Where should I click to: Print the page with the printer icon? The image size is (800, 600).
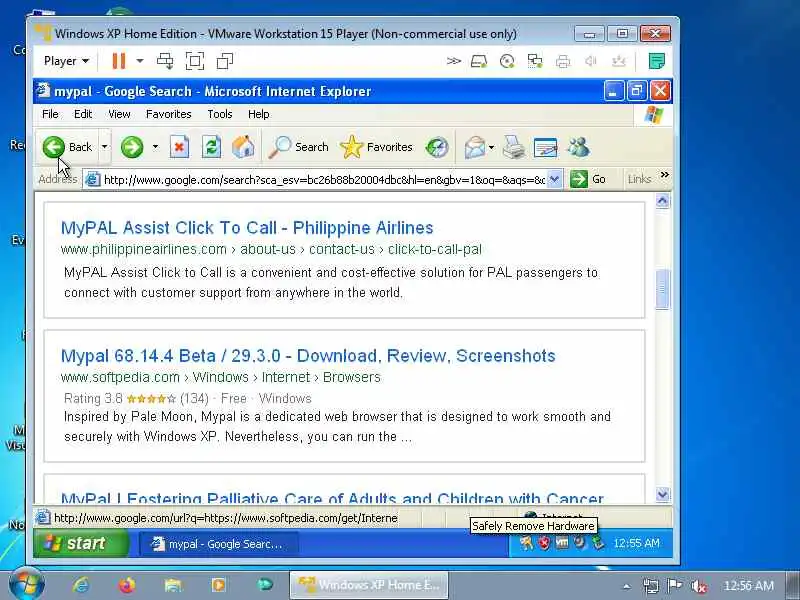[x=514, y=147]
